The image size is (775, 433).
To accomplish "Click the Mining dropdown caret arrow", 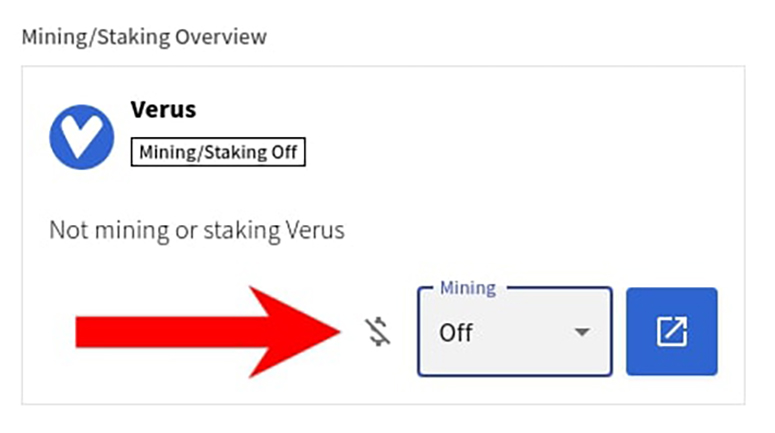I will pos(582,332).
